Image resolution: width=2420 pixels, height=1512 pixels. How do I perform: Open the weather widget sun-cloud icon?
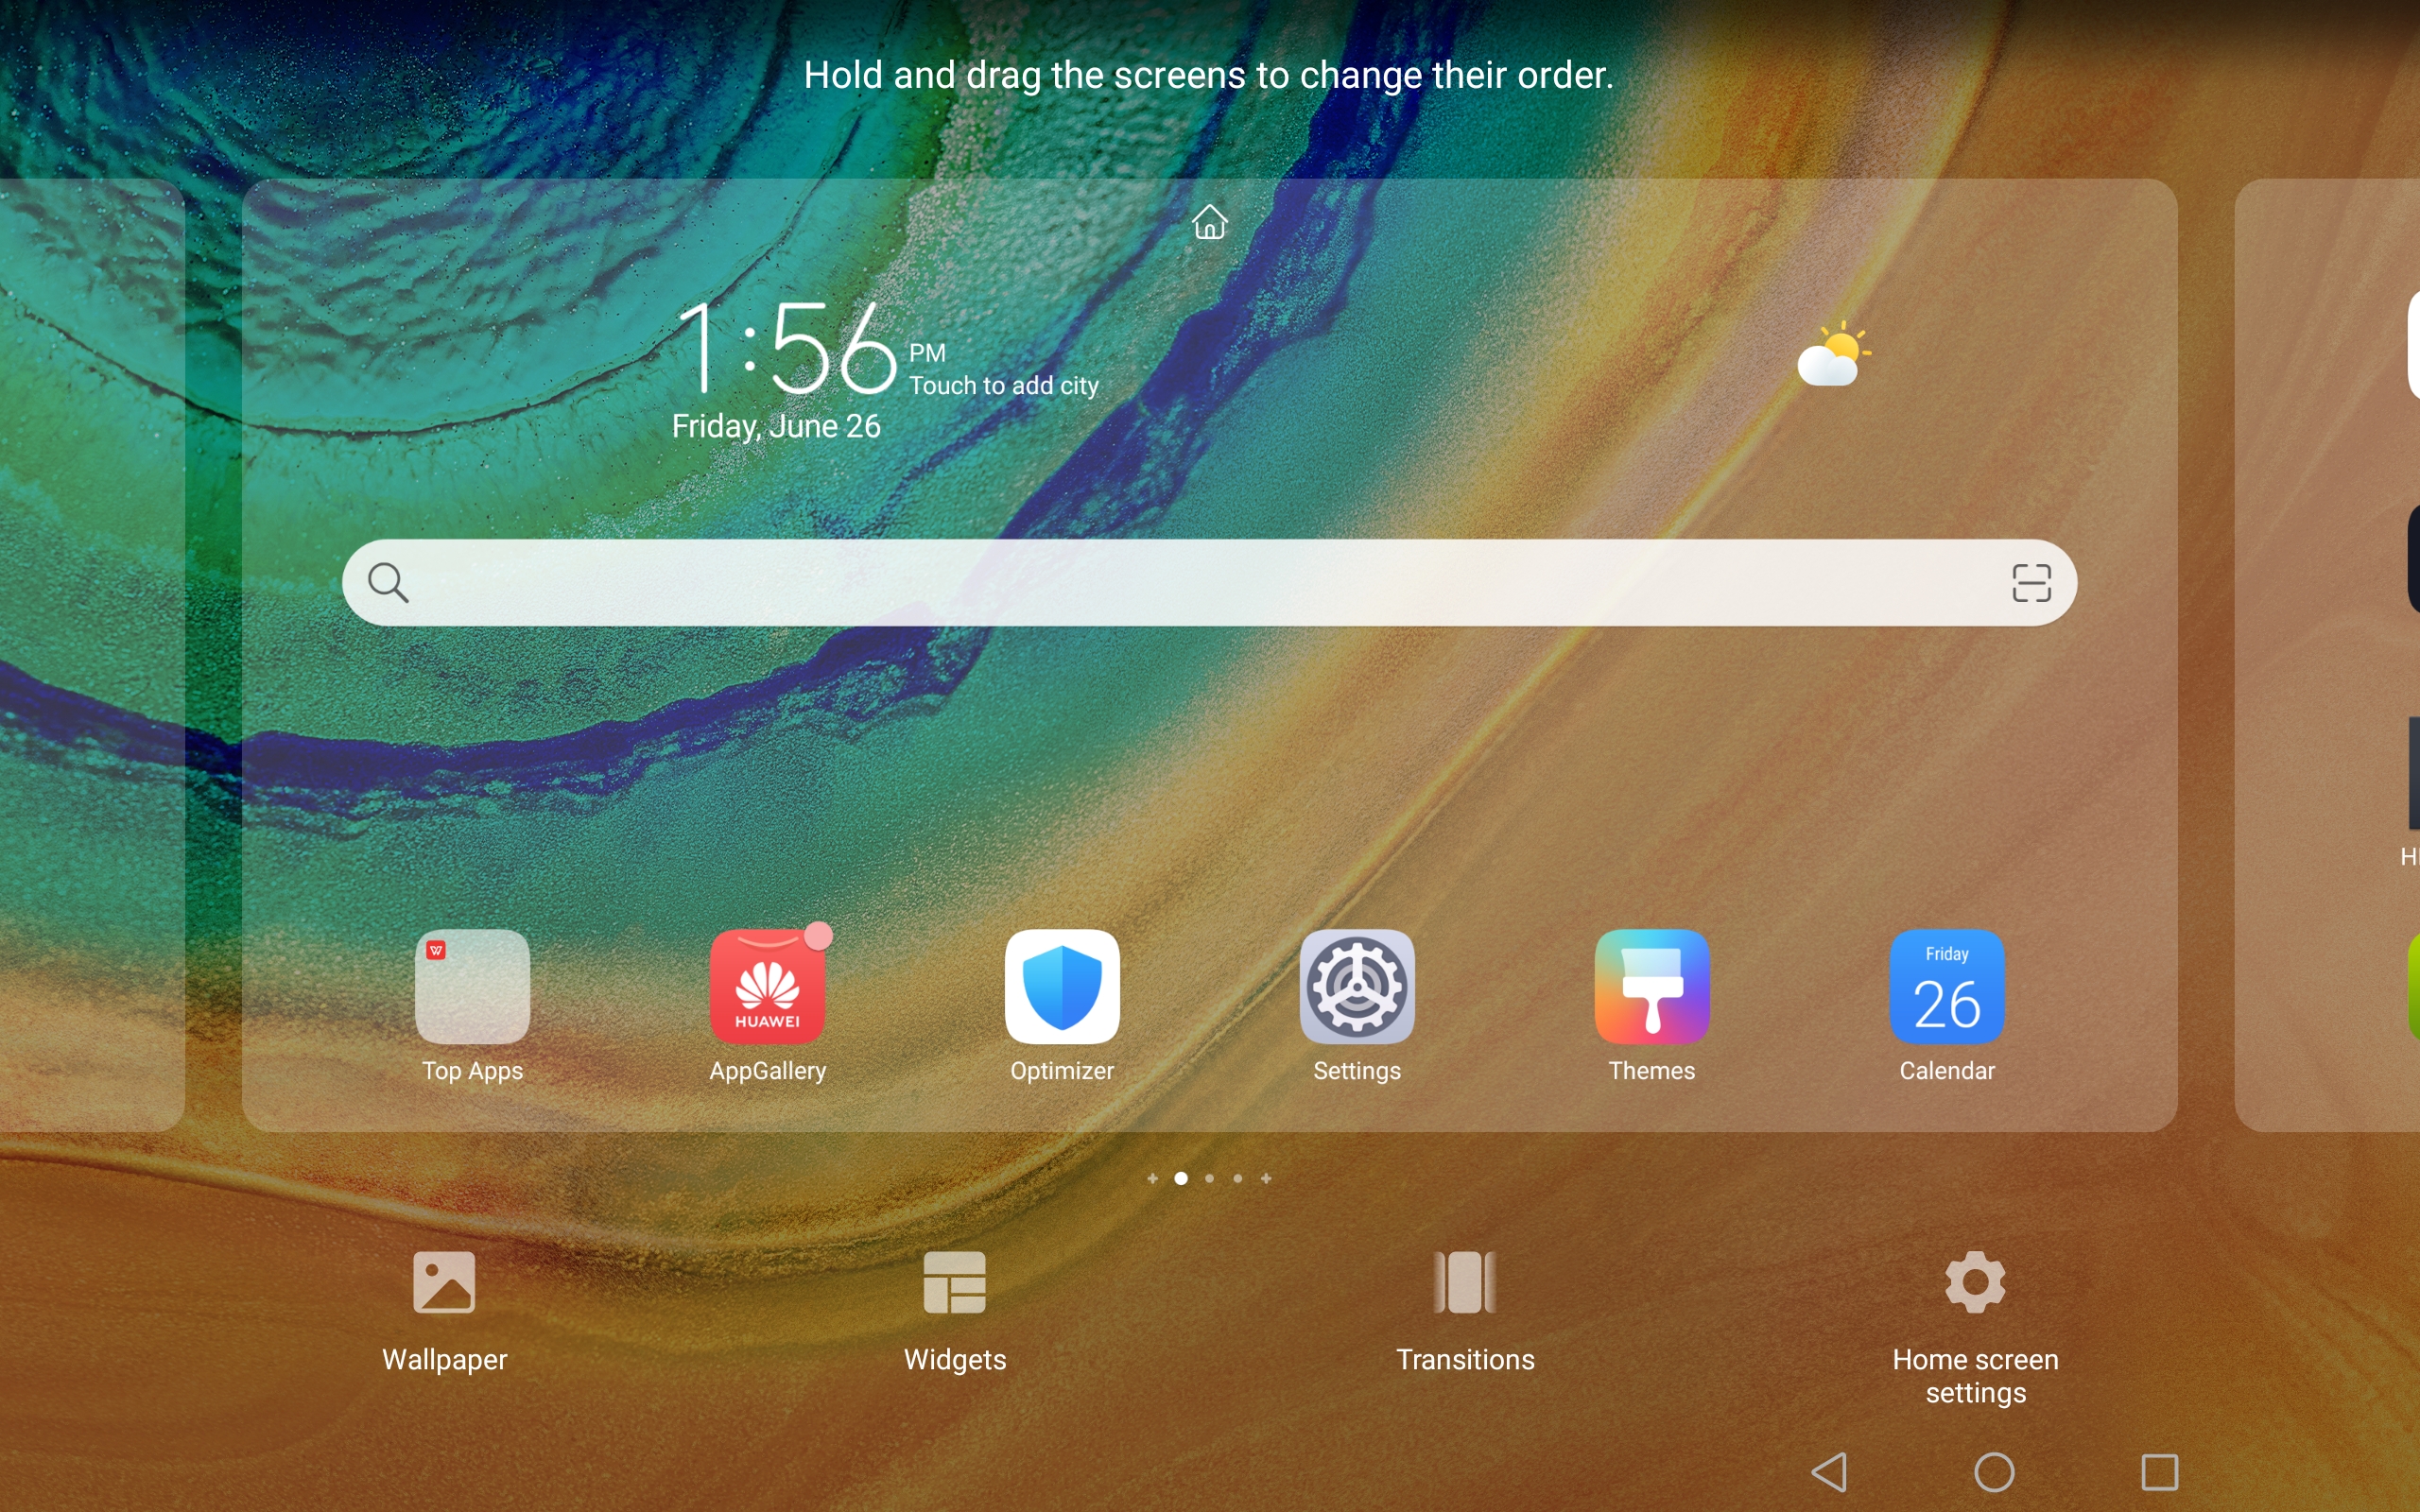point(1833,354)
